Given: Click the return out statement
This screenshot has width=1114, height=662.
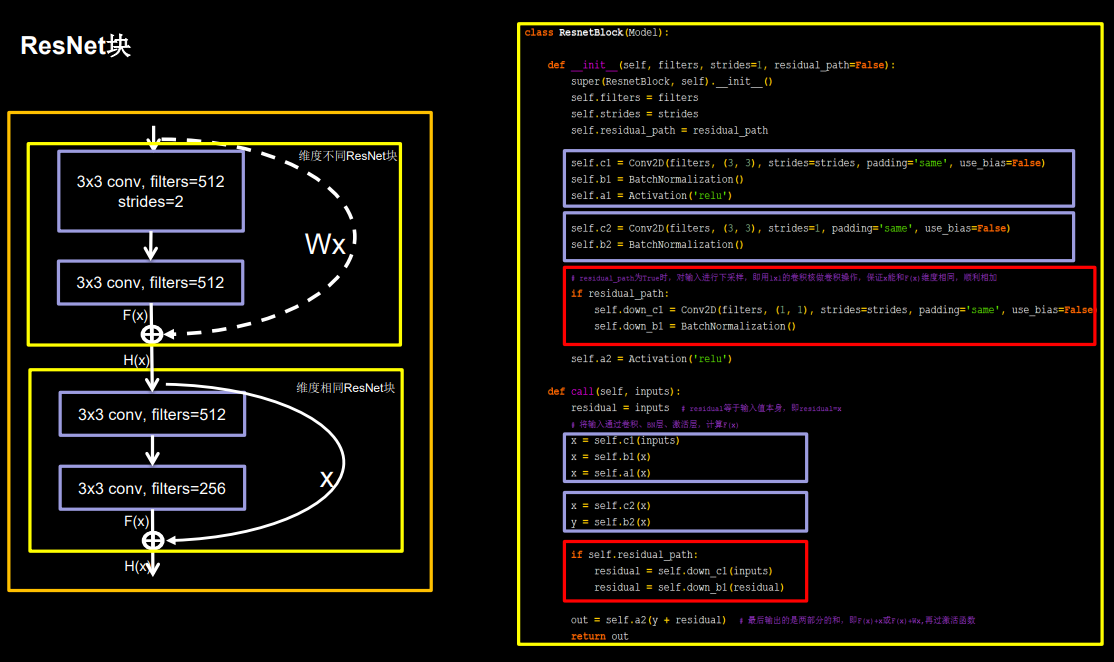Looking at the screenshot, I should pos(599,636).
